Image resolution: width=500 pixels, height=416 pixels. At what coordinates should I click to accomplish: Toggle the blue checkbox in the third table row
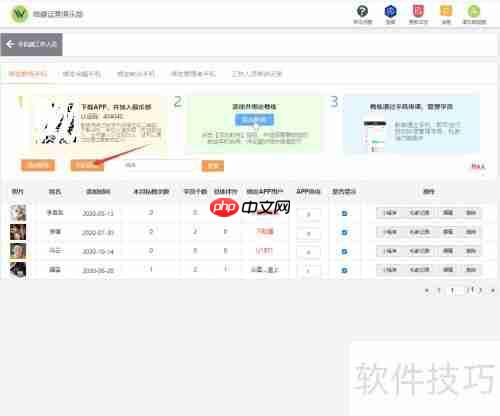coord(345,251)
